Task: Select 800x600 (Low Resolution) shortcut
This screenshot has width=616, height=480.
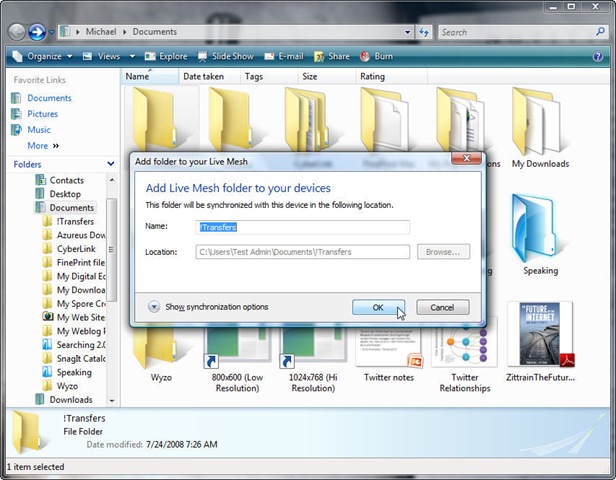Action: 237,359
